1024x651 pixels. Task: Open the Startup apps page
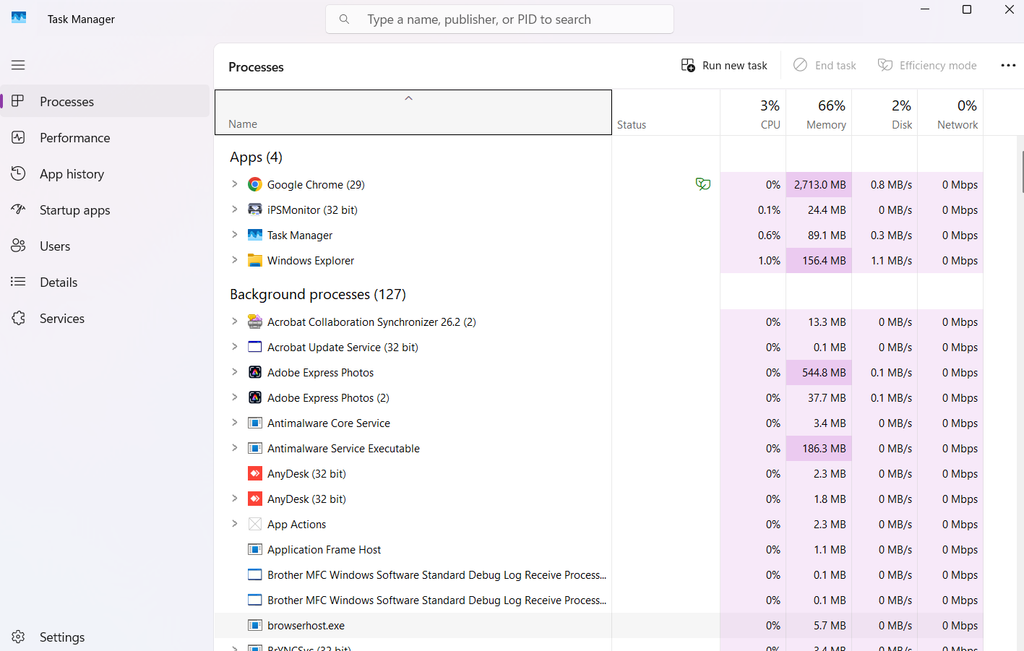click(x=105, y=210)
